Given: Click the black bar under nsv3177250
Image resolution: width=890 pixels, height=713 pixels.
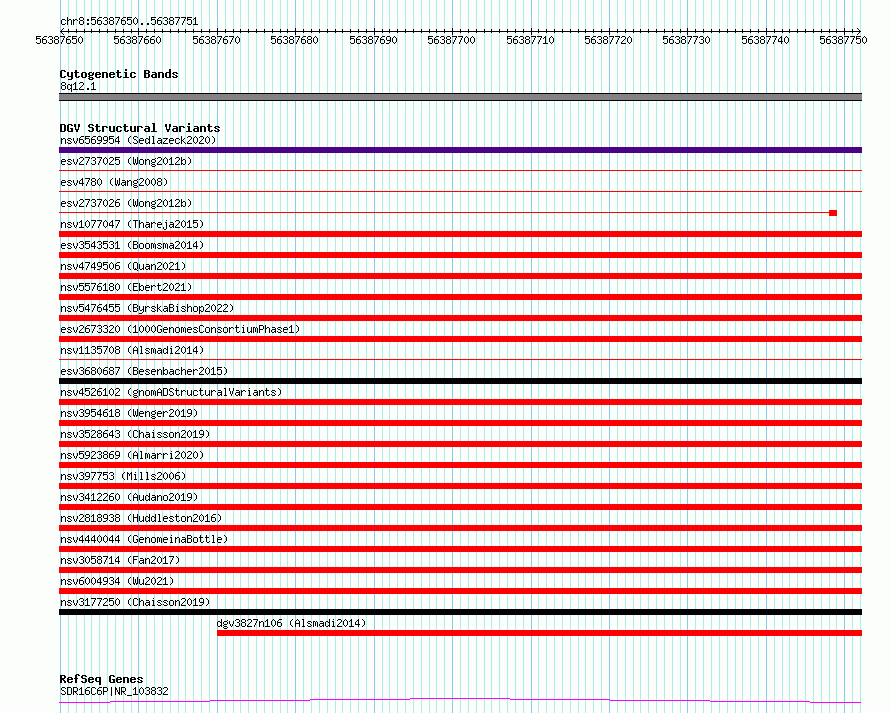Looking at the screenshot, I should point(460,612).
